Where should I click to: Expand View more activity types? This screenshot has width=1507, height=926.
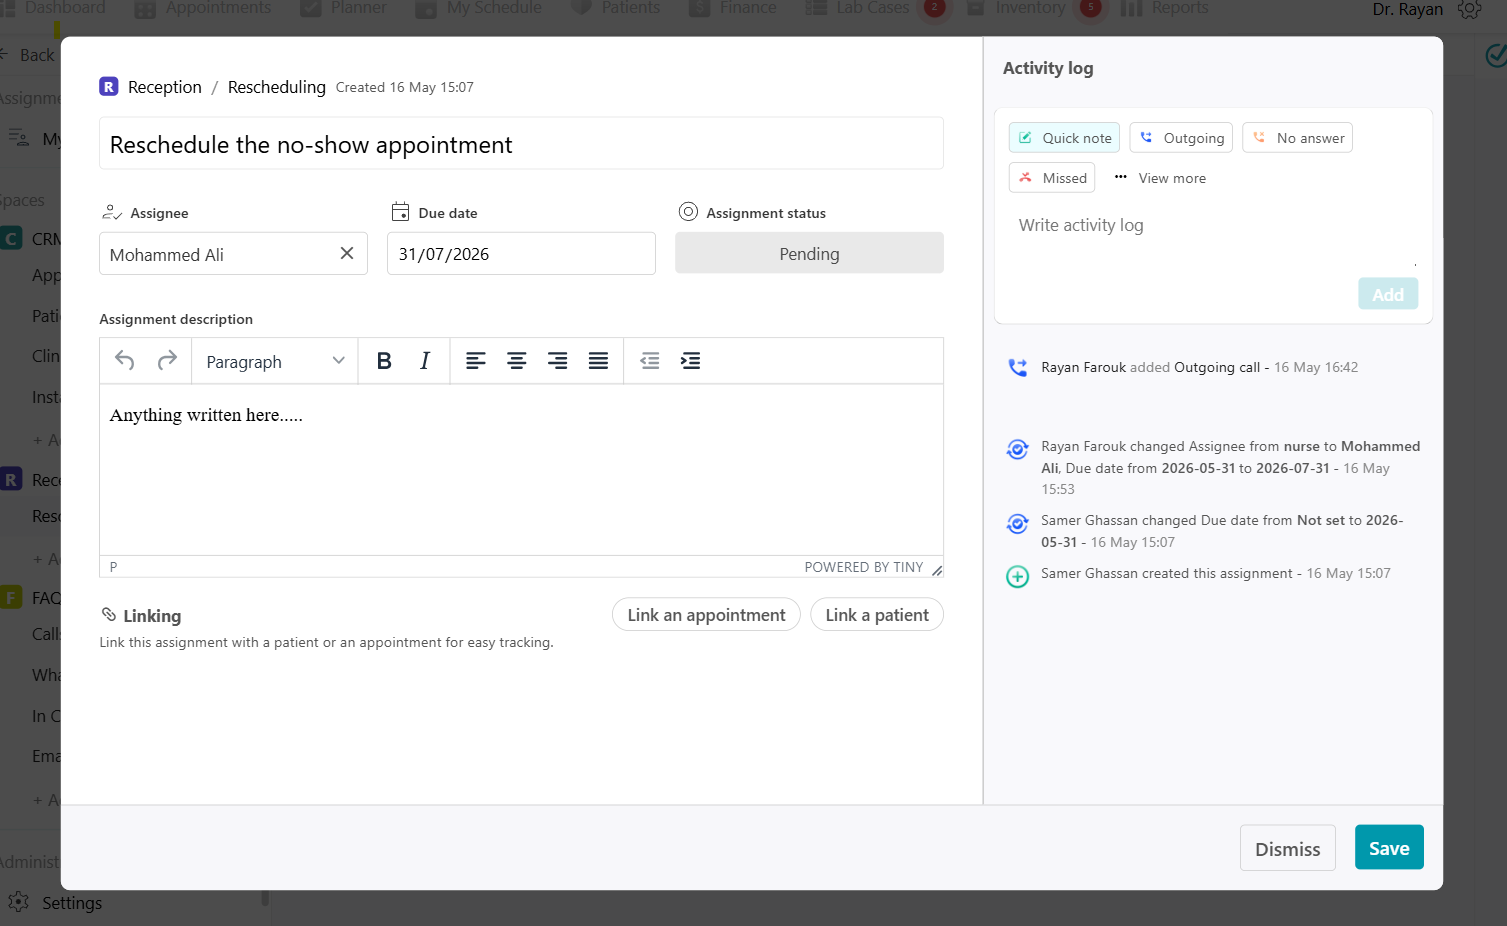(x=1160, y=178)
